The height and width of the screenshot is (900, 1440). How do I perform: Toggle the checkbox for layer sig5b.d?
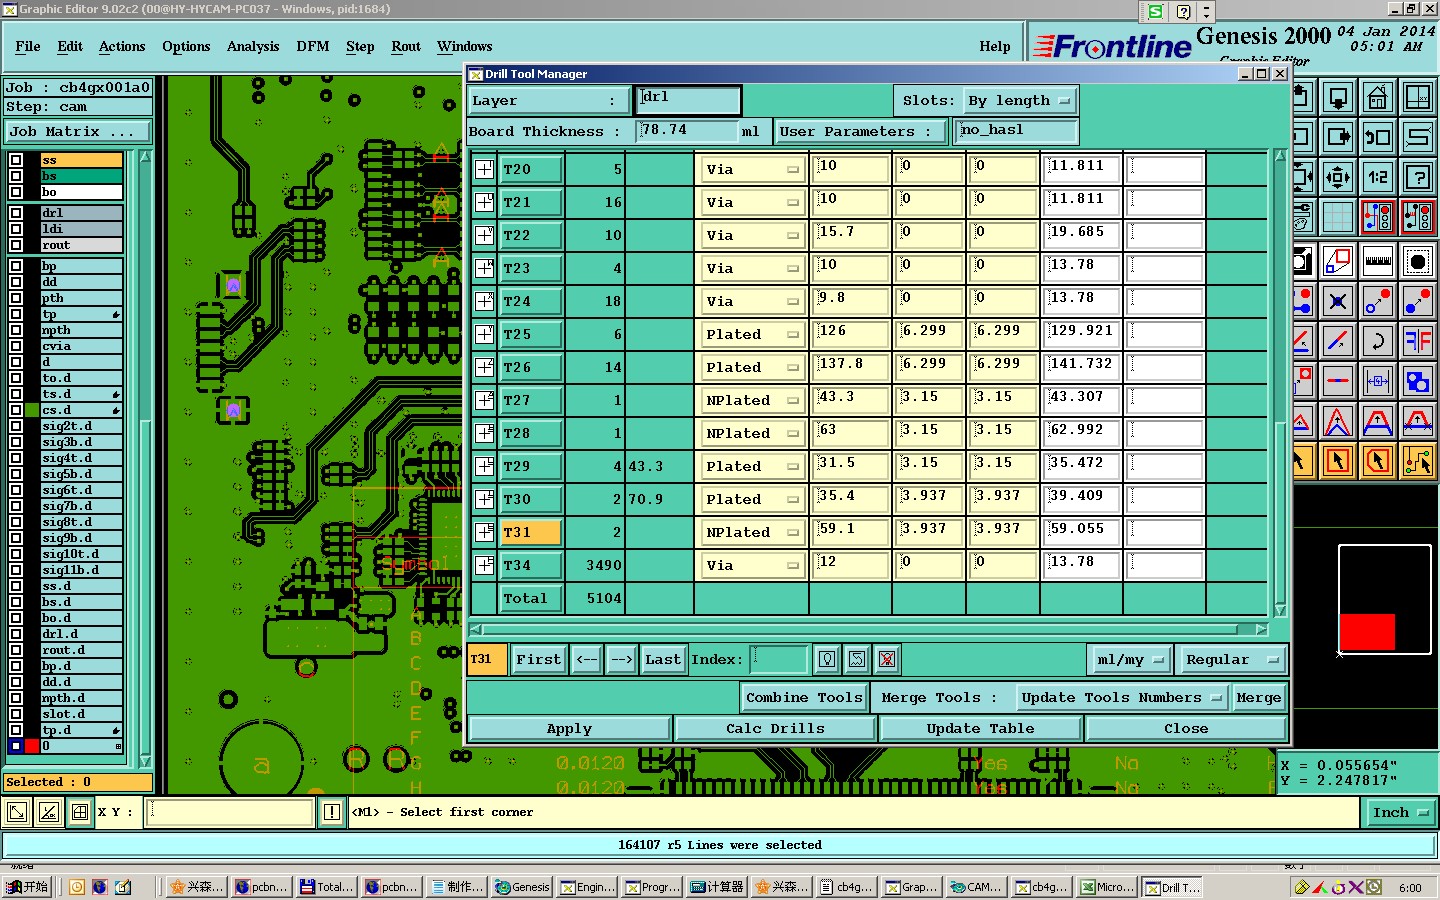coord(16,474)
